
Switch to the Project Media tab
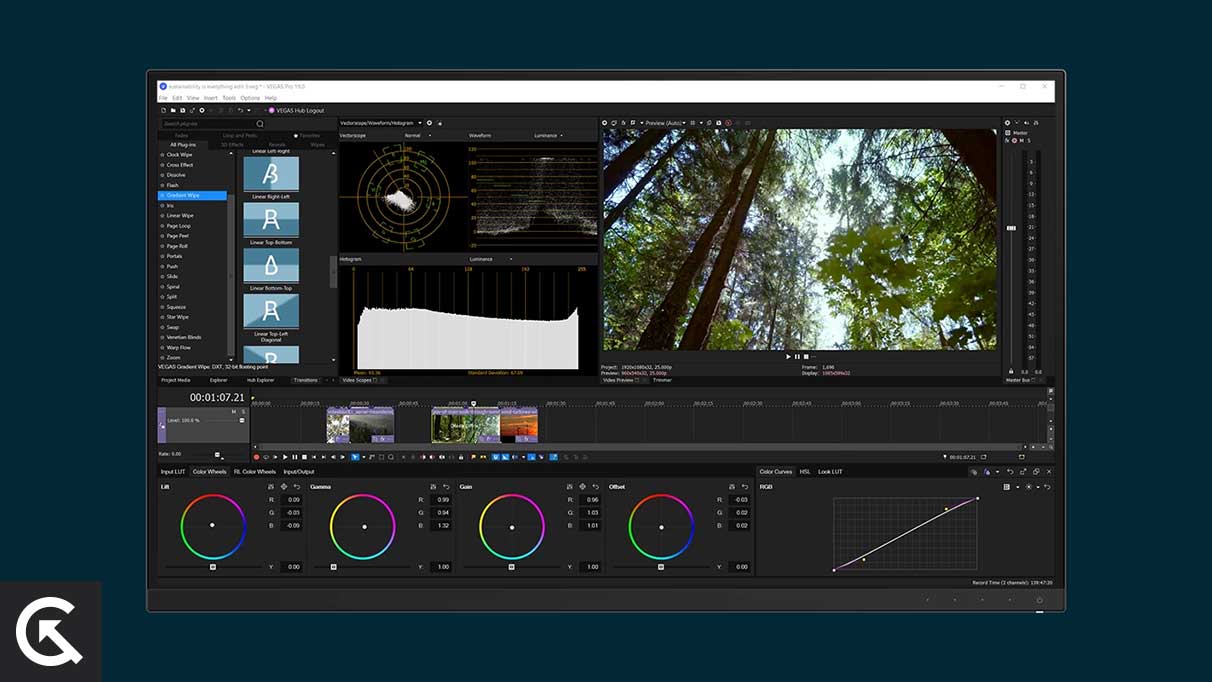pos(176,380)
